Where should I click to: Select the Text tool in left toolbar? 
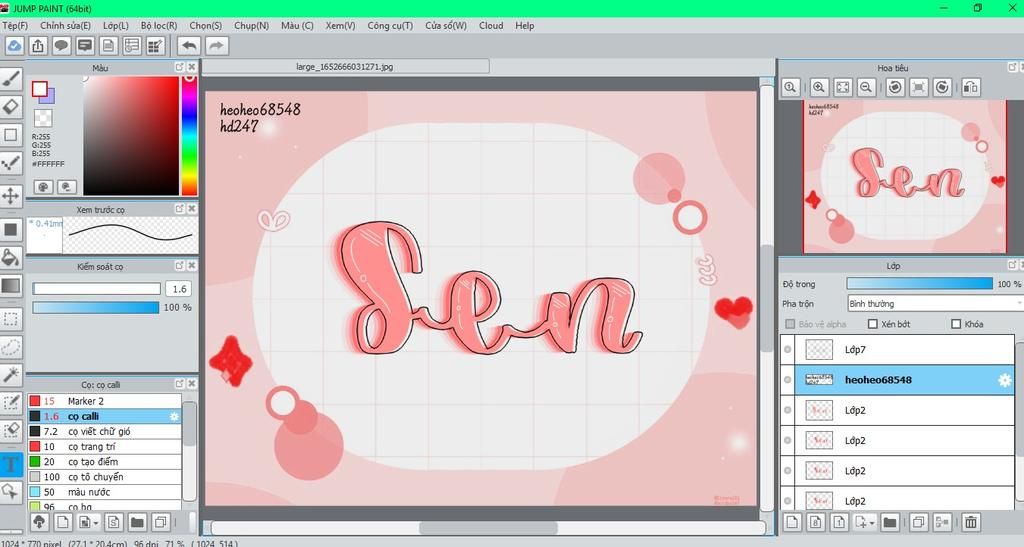pyautogui.click(x=11, y=464)
